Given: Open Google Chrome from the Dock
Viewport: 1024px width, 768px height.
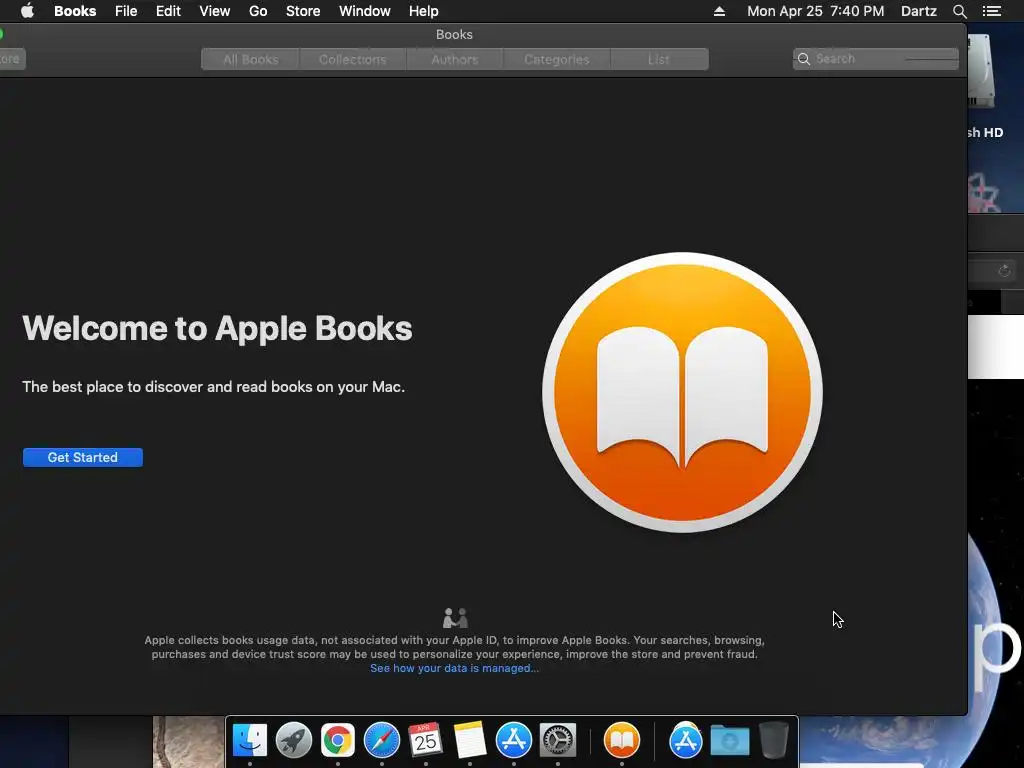Looking at the screenshot, I should pyautogui.click(x=338, y=740).
